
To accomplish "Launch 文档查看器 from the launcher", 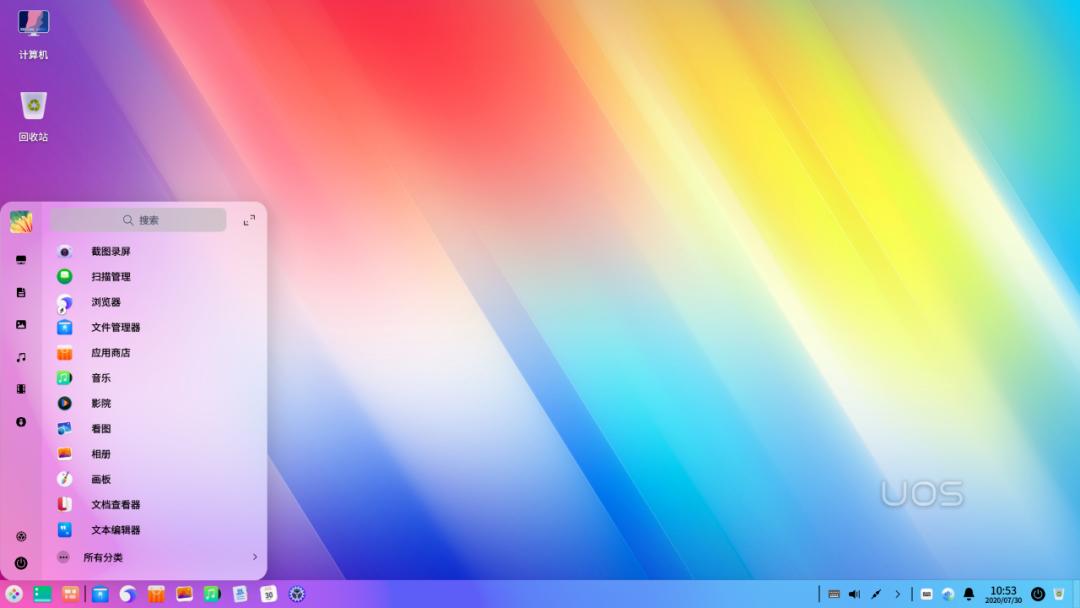I will [x=115, y=505].
